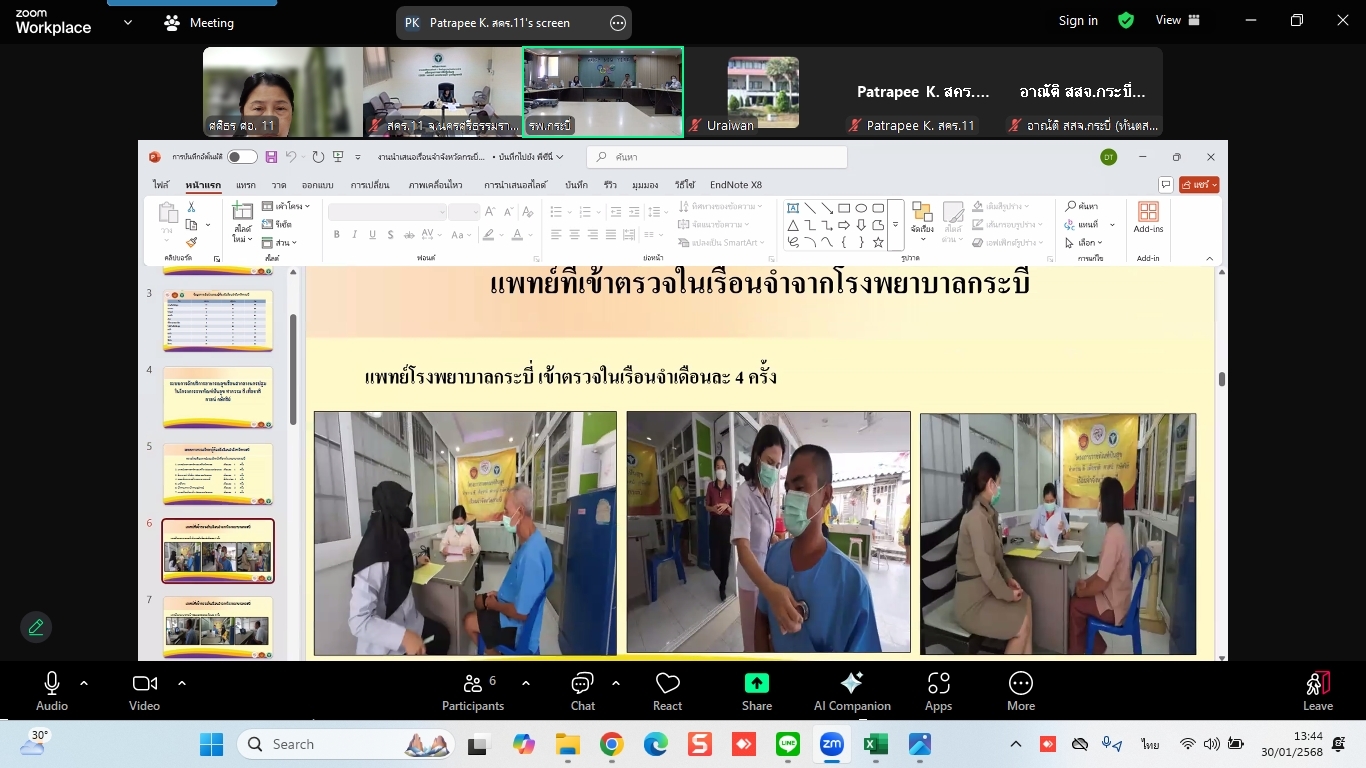Image resolution: width=1366 pixels, height=768 pixels.
Task: Click New Slide button
Action: (x=242, y=222)
